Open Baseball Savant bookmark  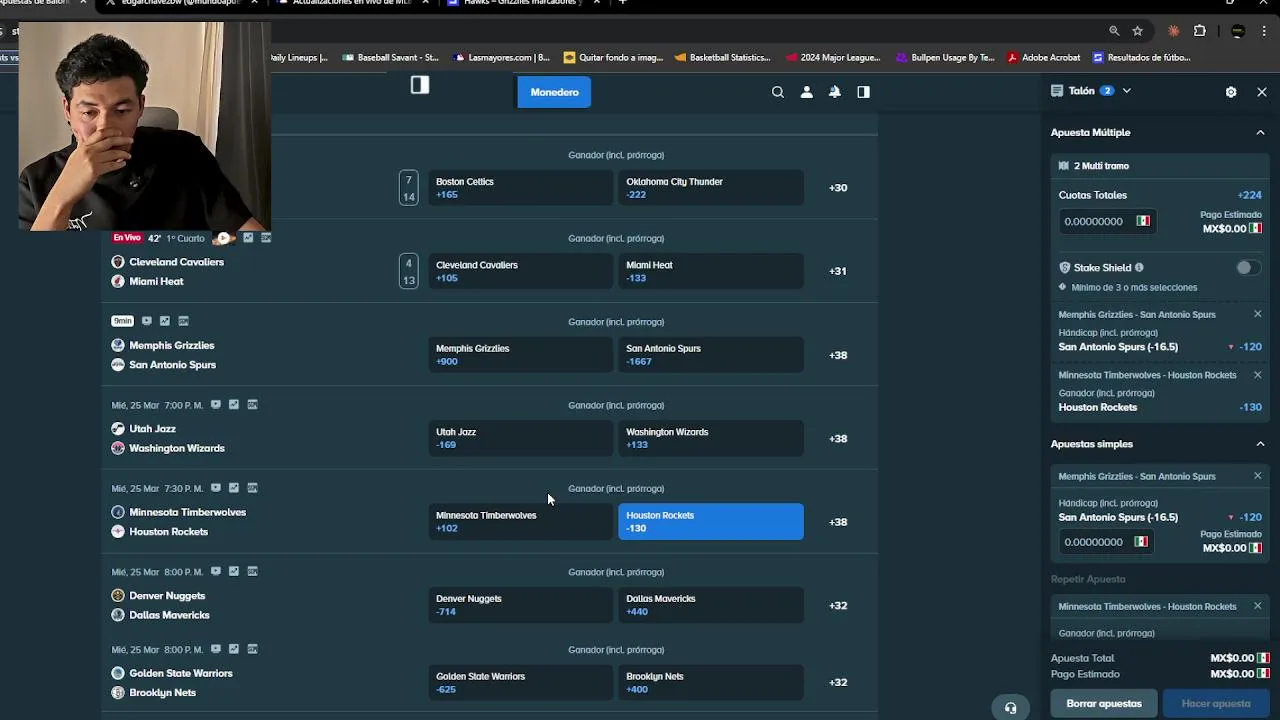click(390, 58)
